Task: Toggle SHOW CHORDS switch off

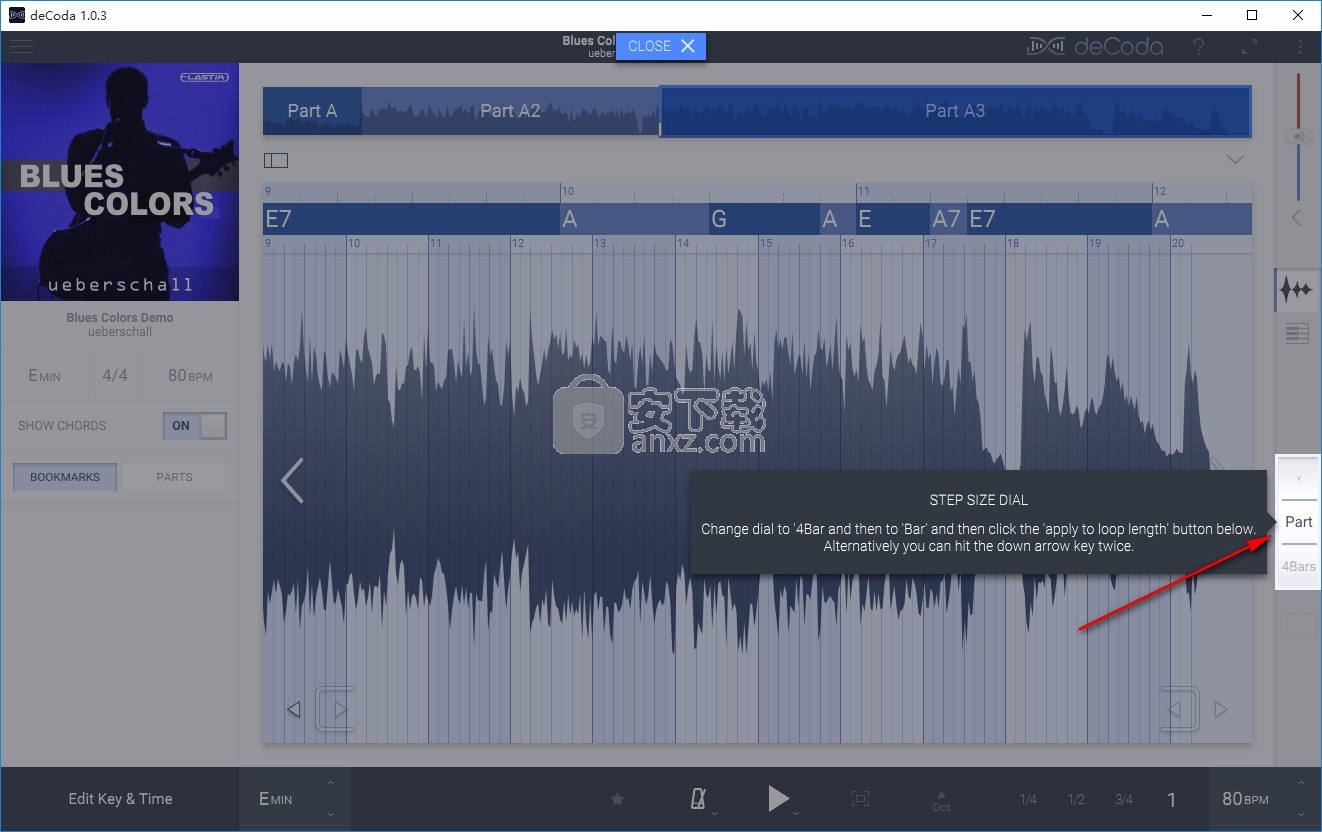Action: [195, 426]
